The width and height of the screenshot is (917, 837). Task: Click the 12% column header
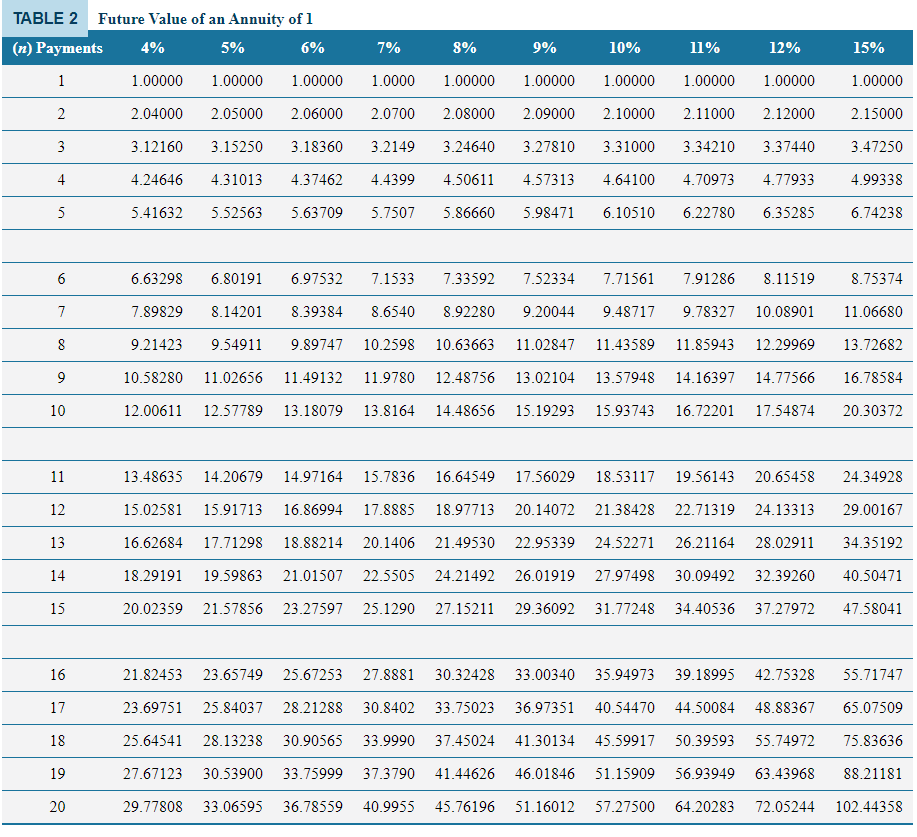(787, 47)
